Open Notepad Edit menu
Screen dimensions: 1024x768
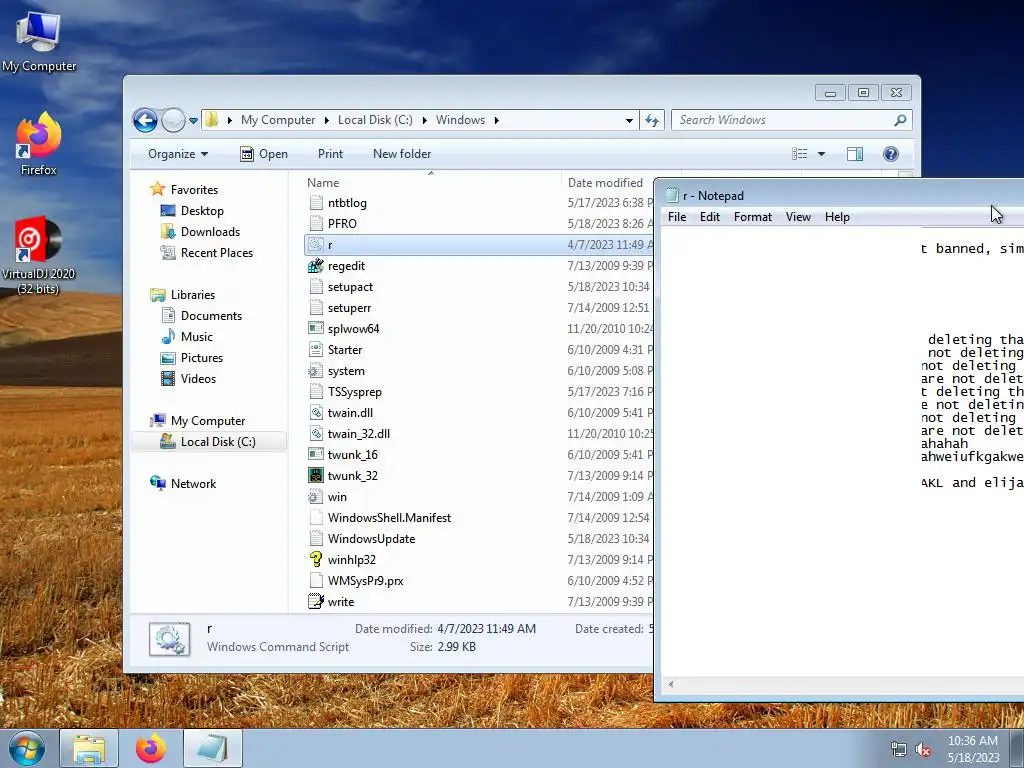(710, 217)
